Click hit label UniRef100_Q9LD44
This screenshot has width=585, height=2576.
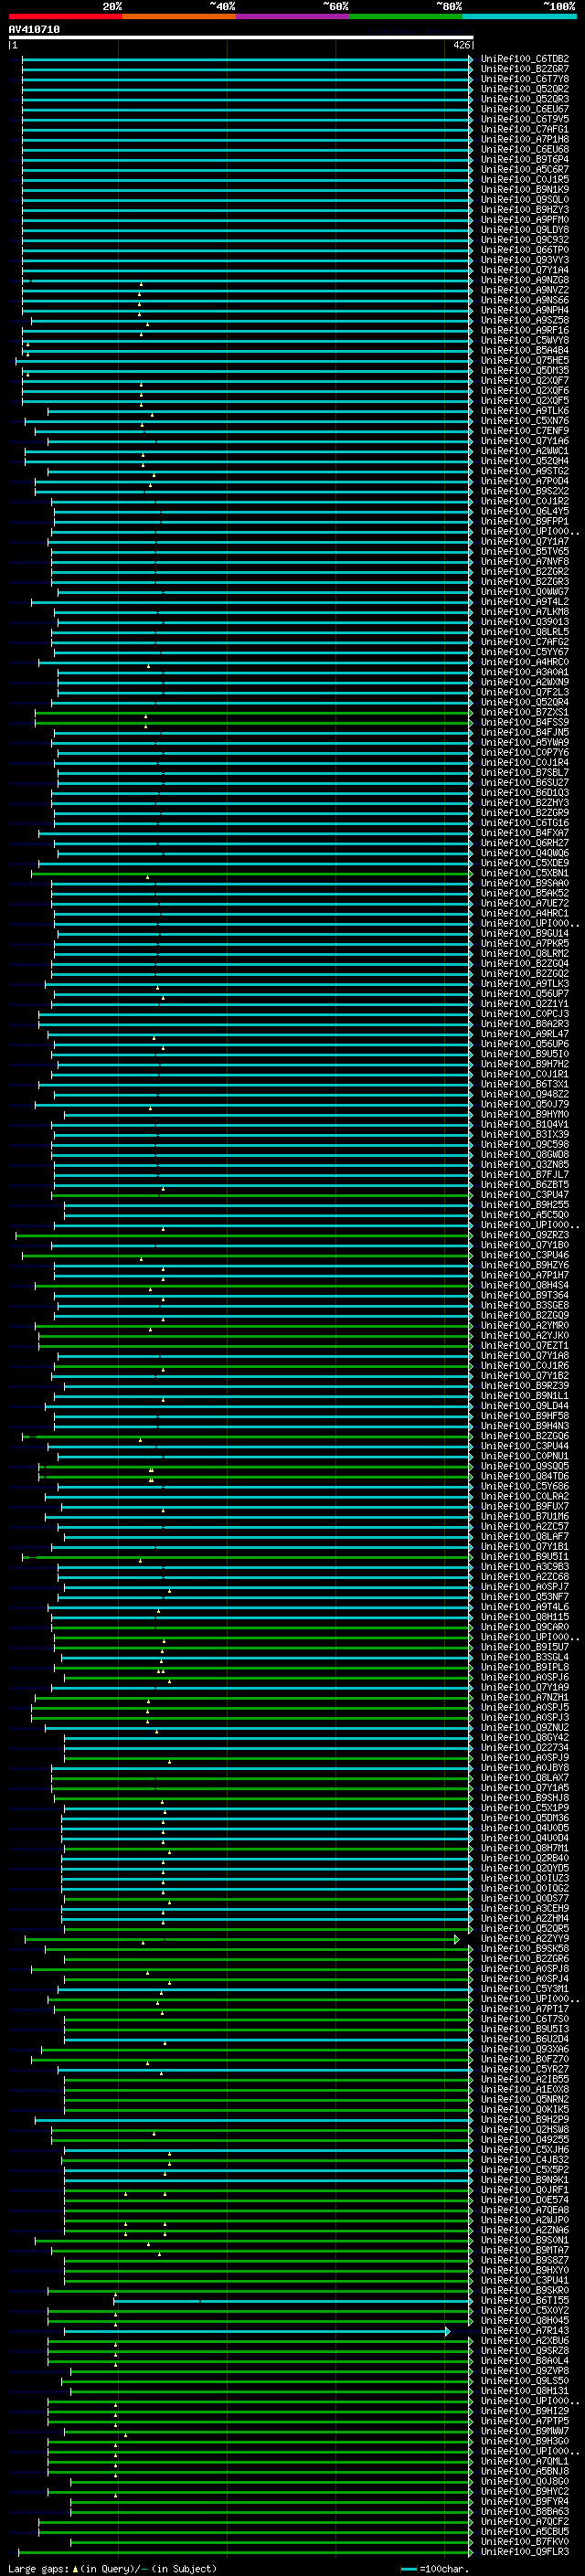tap(525, 1406)
